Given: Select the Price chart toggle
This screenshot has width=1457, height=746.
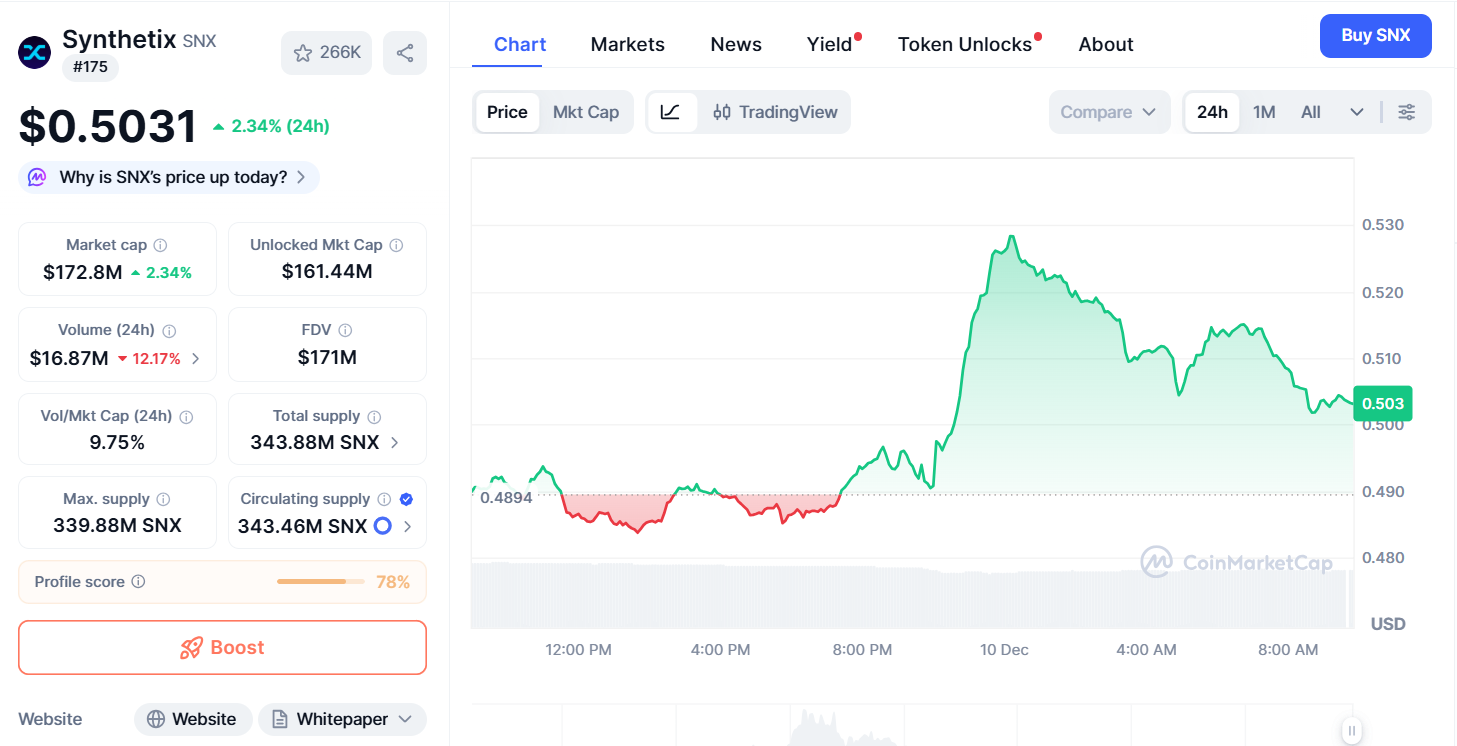Looking at the screenshot, I should point(507,112).
